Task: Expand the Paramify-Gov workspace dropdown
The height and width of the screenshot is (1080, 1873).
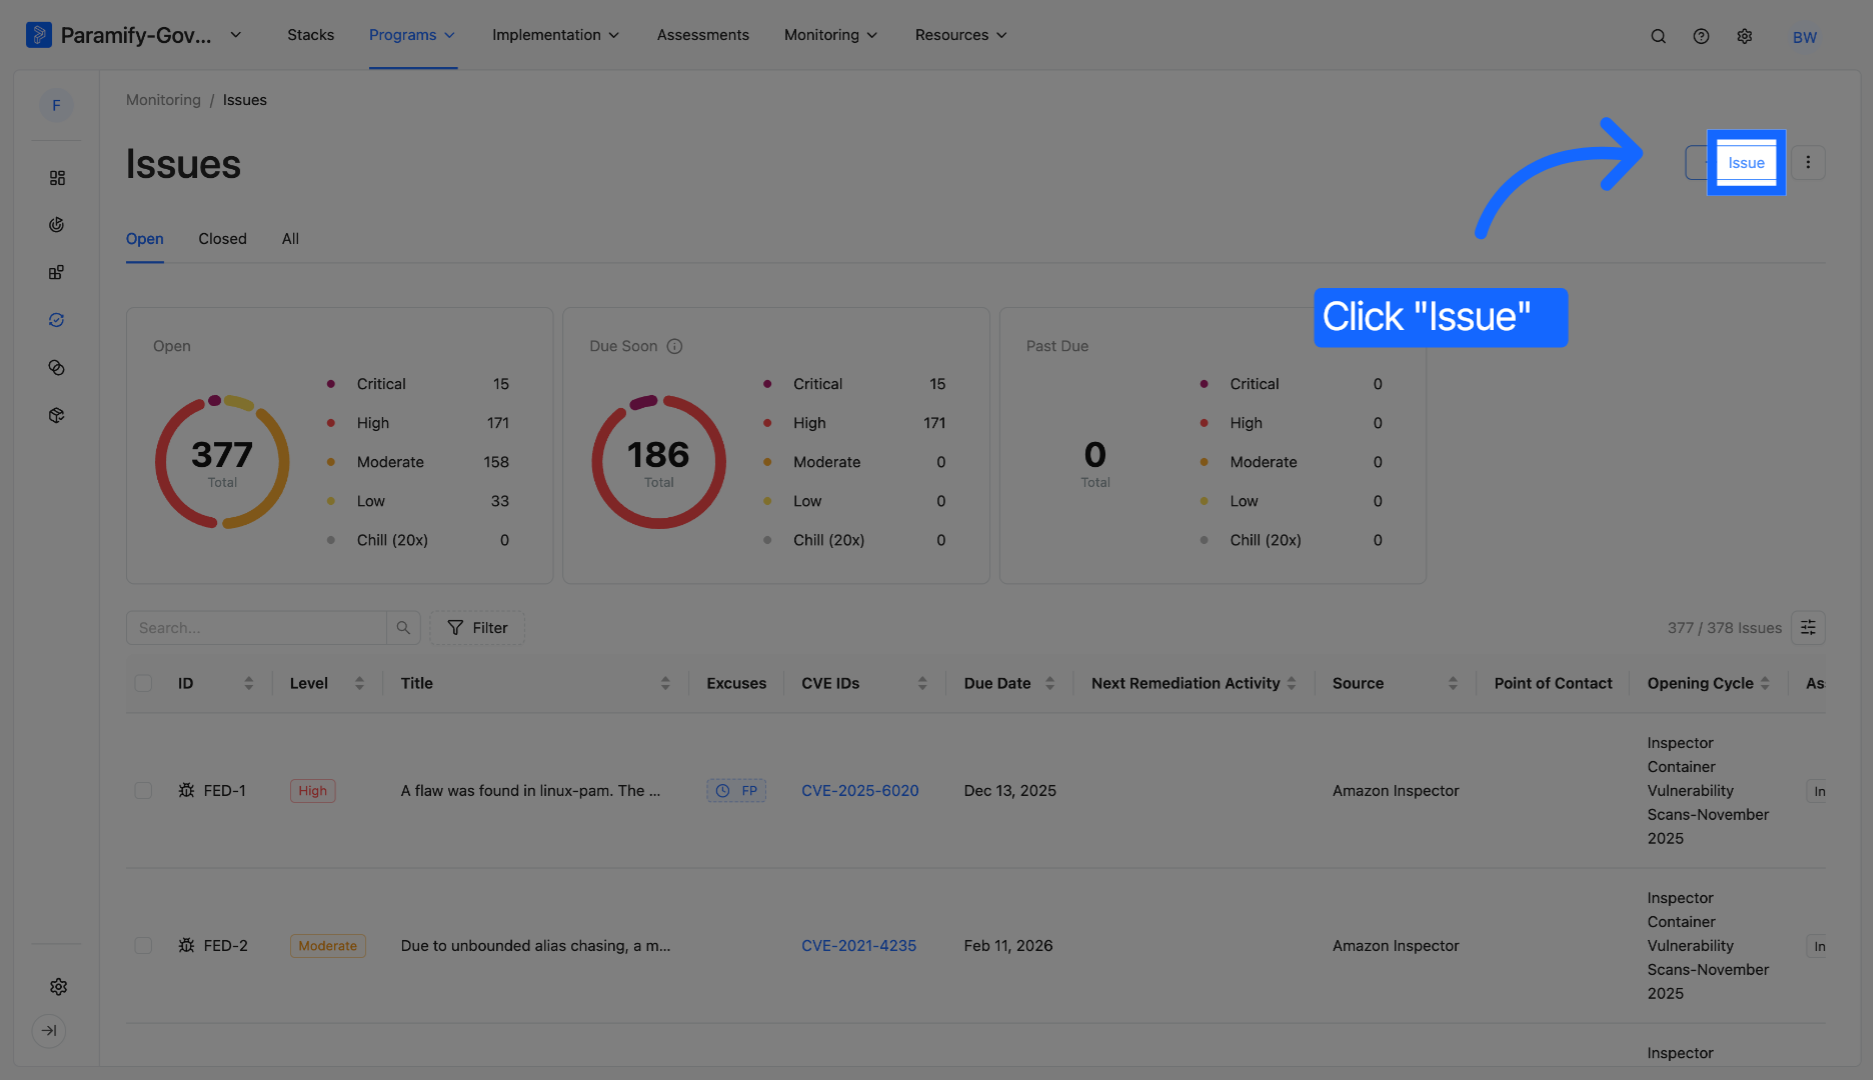Action: [236, 35]
